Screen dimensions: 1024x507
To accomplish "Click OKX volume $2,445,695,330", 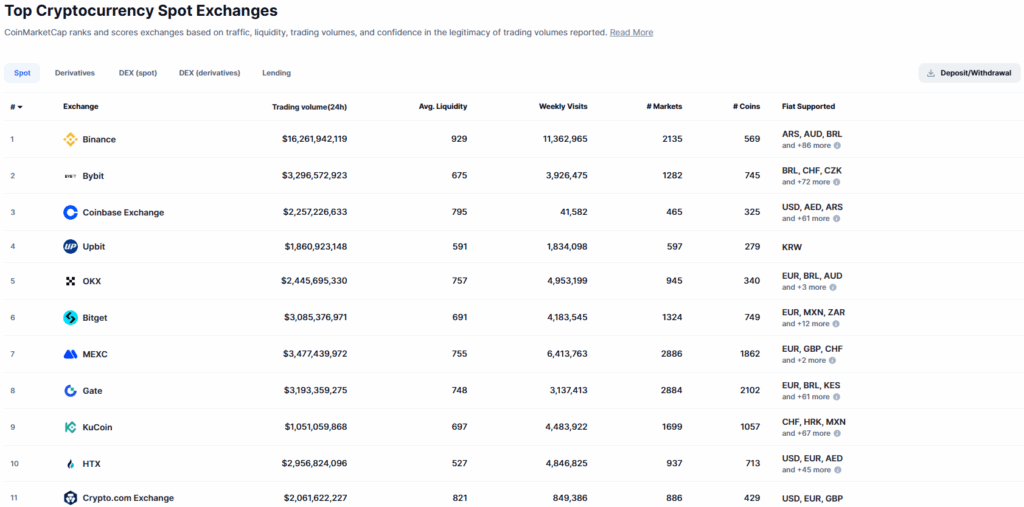I will coord(315,281).
